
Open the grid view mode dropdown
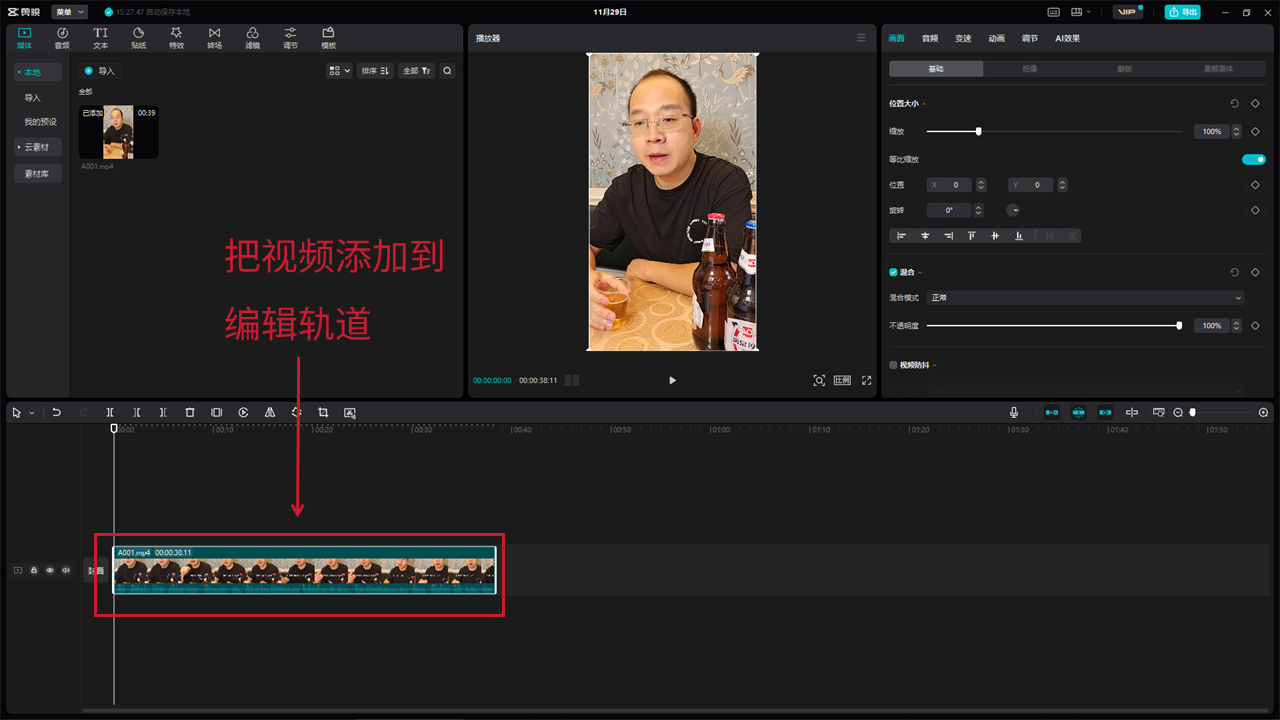(x=340, y=71)
